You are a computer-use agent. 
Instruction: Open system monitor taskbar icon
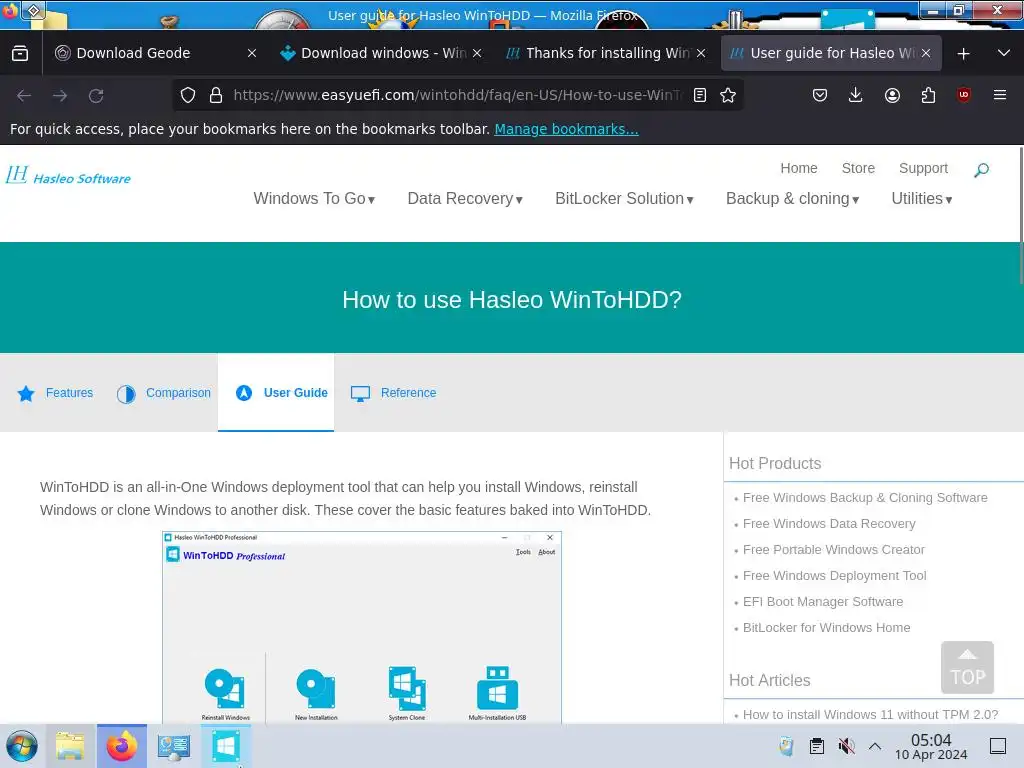[x=174, y=746]
